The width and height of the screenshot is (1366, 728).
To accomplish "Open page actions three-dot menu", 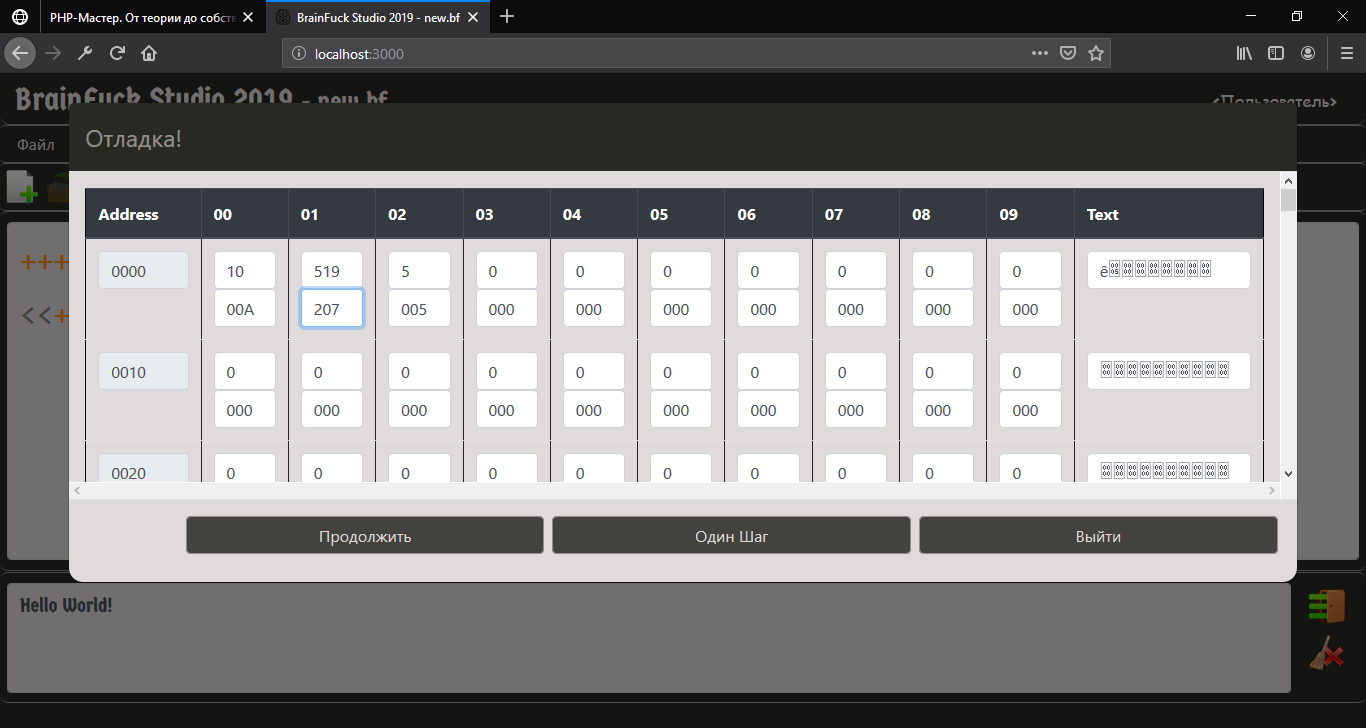I will click(x=1040, y=53).
